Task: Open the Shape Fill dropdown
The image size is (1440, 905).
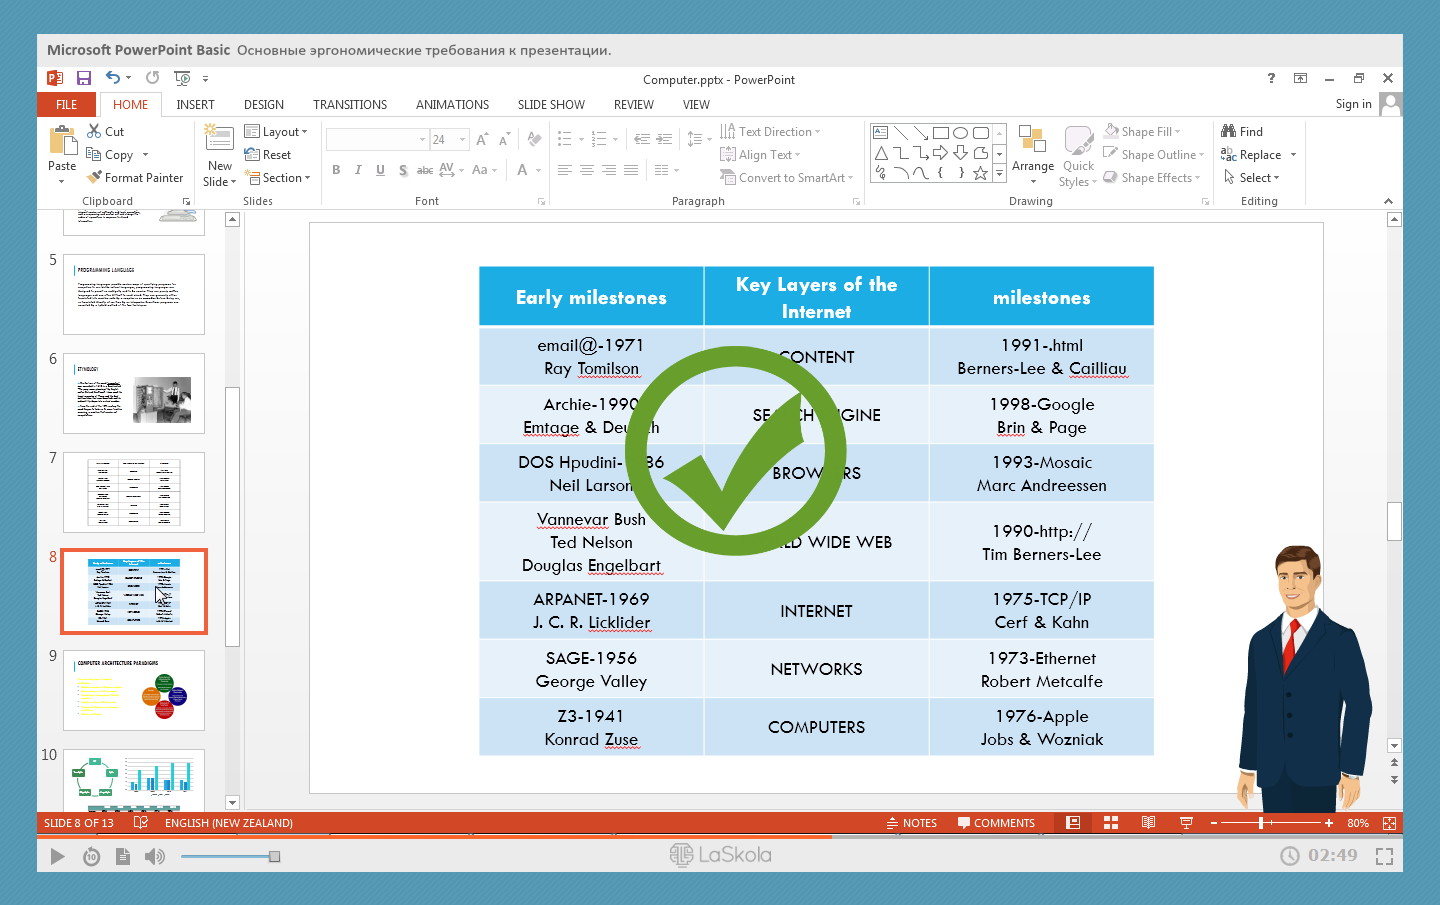Action: (1145, 132)
